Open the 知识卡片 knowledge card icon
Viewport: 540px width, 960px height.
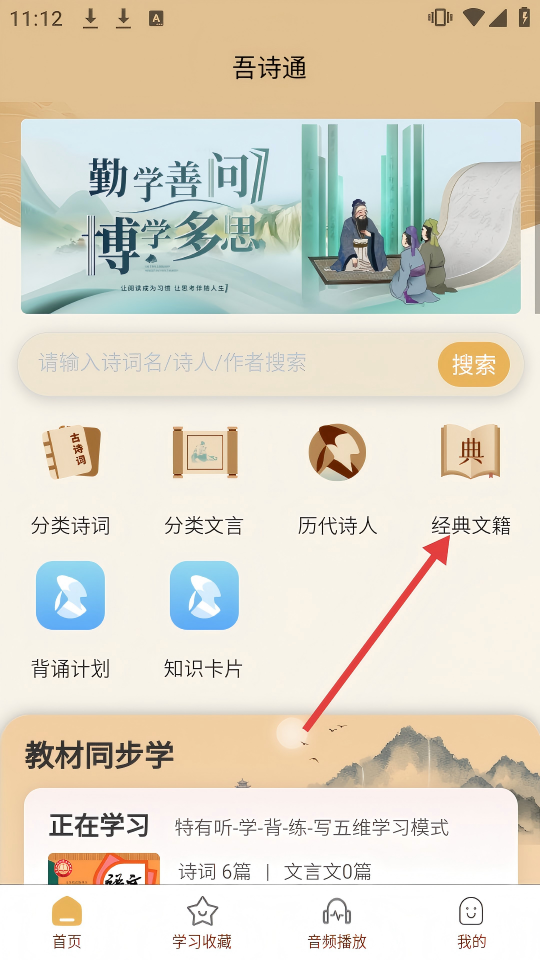click(x=204, y=595)
